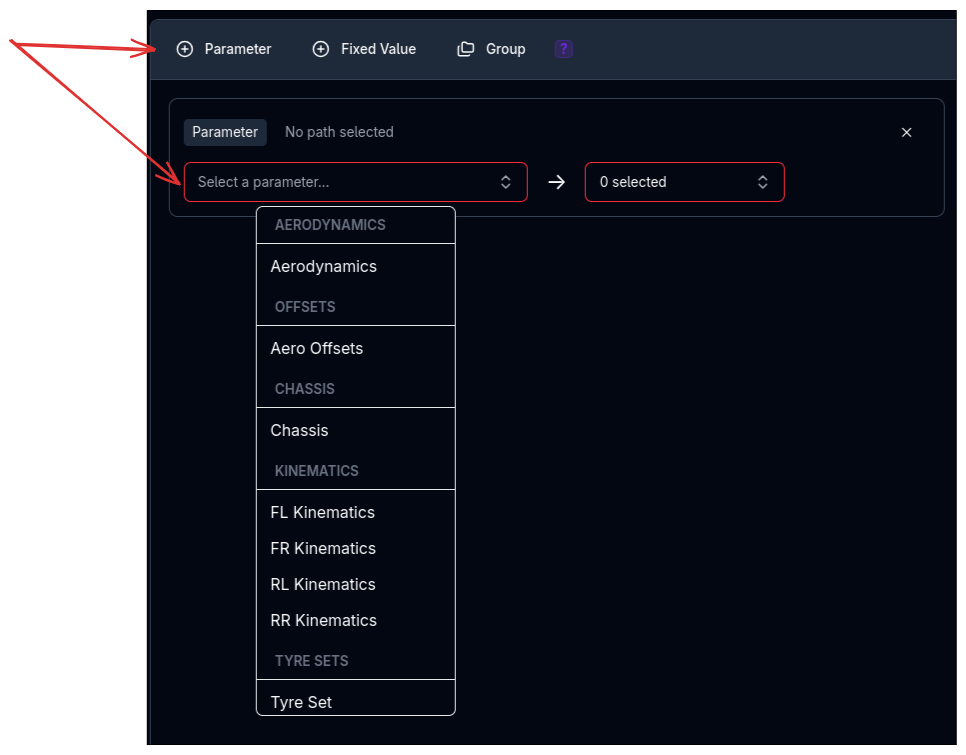Open the 'Select a parameter...' dropdown

point(355,182)
